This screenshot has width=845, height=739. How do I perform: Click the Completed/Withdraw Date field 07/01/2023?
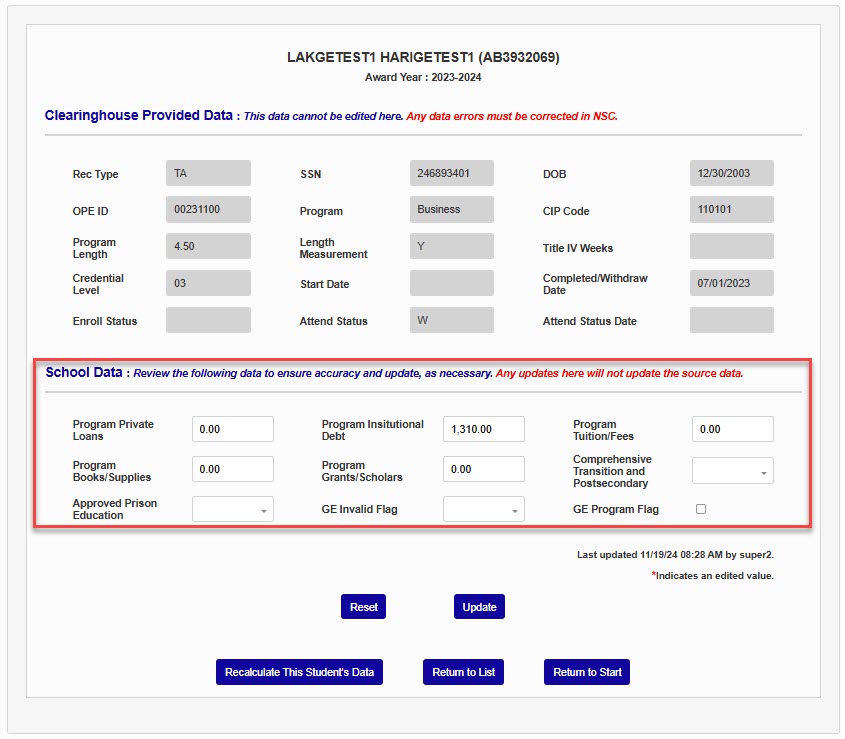tap(732, 283)
